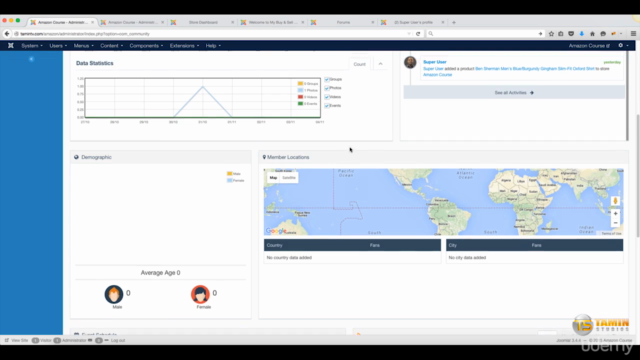Viewport: 640px width, 360px height.
Task: Switch to second Amazon Course tab
Action: coord(132,22)
